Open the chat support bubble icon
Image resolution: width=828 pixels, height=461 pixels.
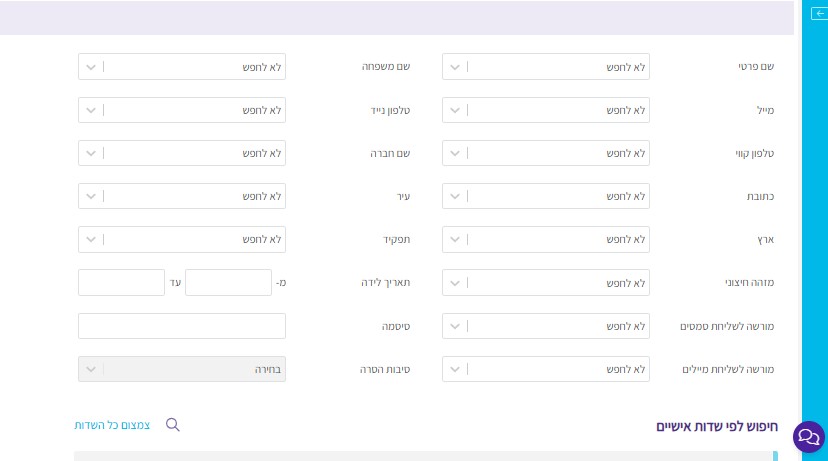pos(807,437)
